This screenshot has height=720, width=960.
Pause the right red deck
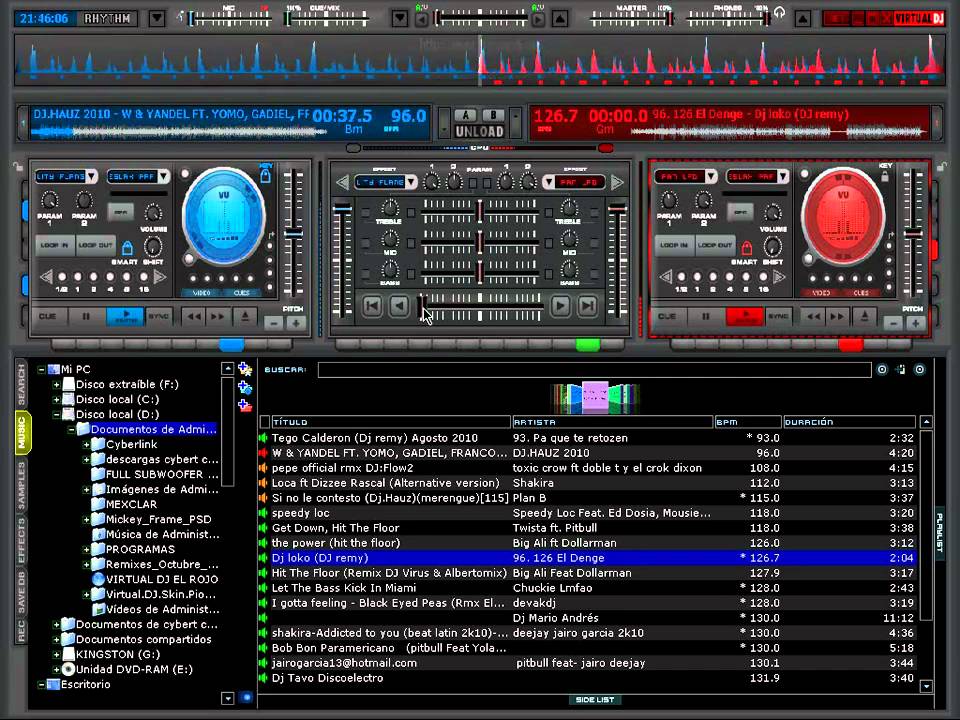[705, 317]
